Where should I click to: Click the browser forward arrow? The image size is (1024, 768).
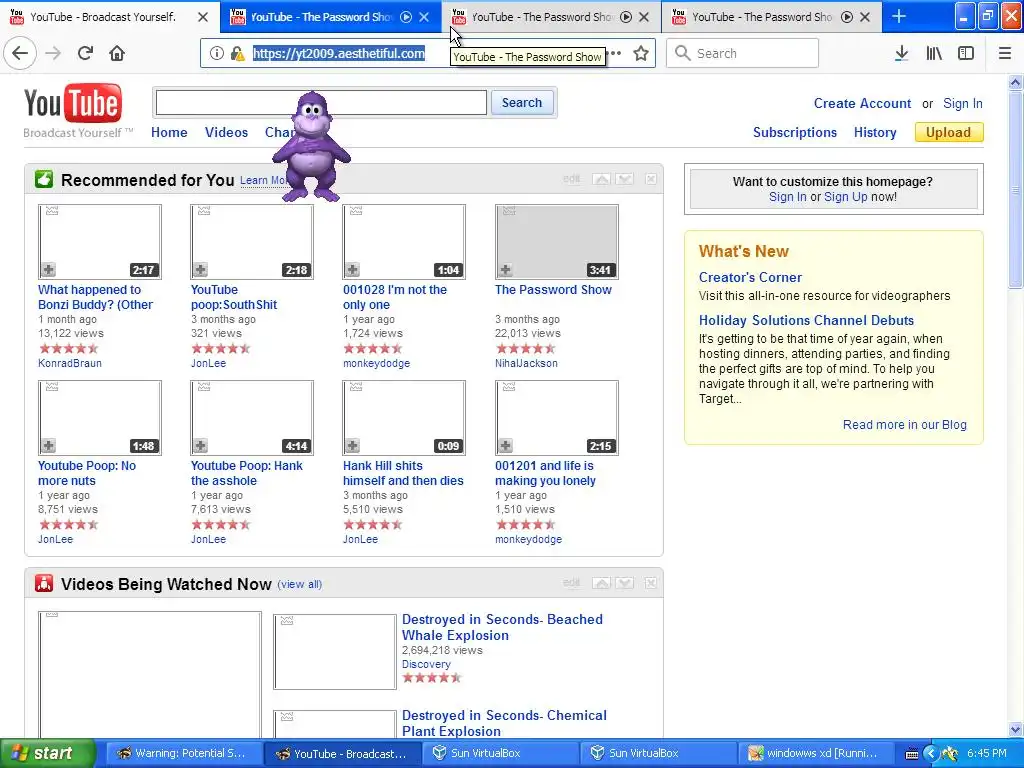(54, 53)
